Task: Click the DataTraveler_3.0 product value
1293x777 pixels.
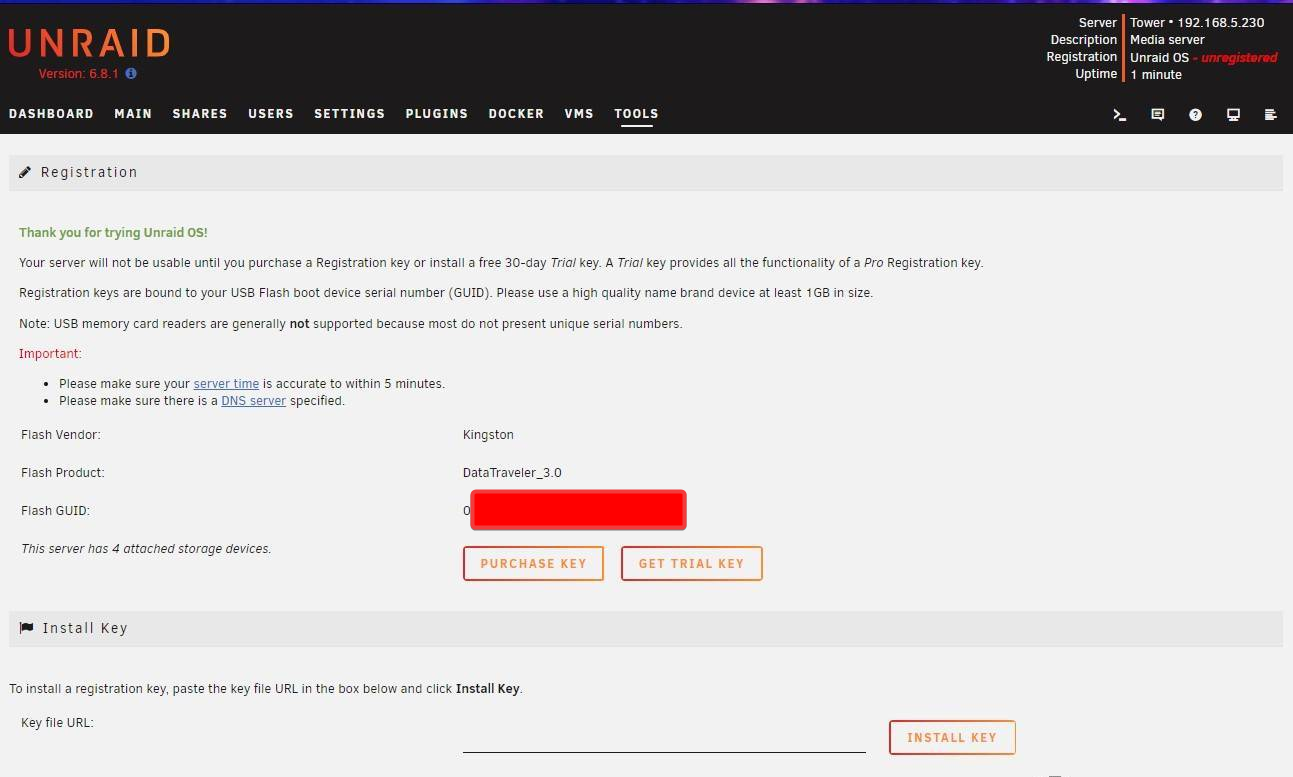Action: click(512, 473)
